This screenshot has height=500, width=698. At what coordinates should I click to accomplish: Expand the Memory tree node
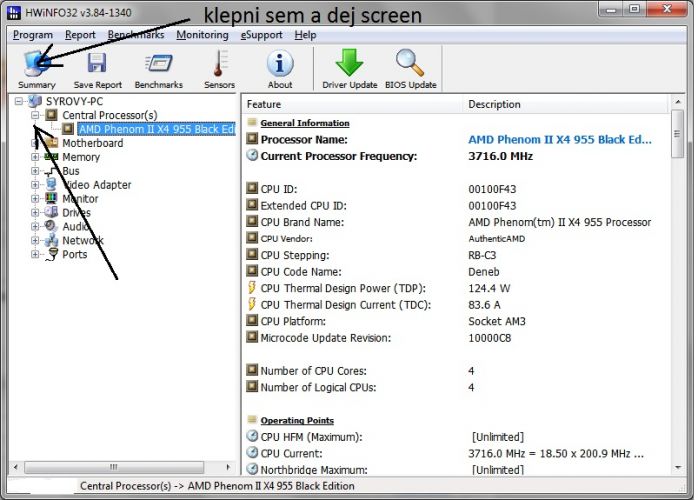tap(35, 157)
